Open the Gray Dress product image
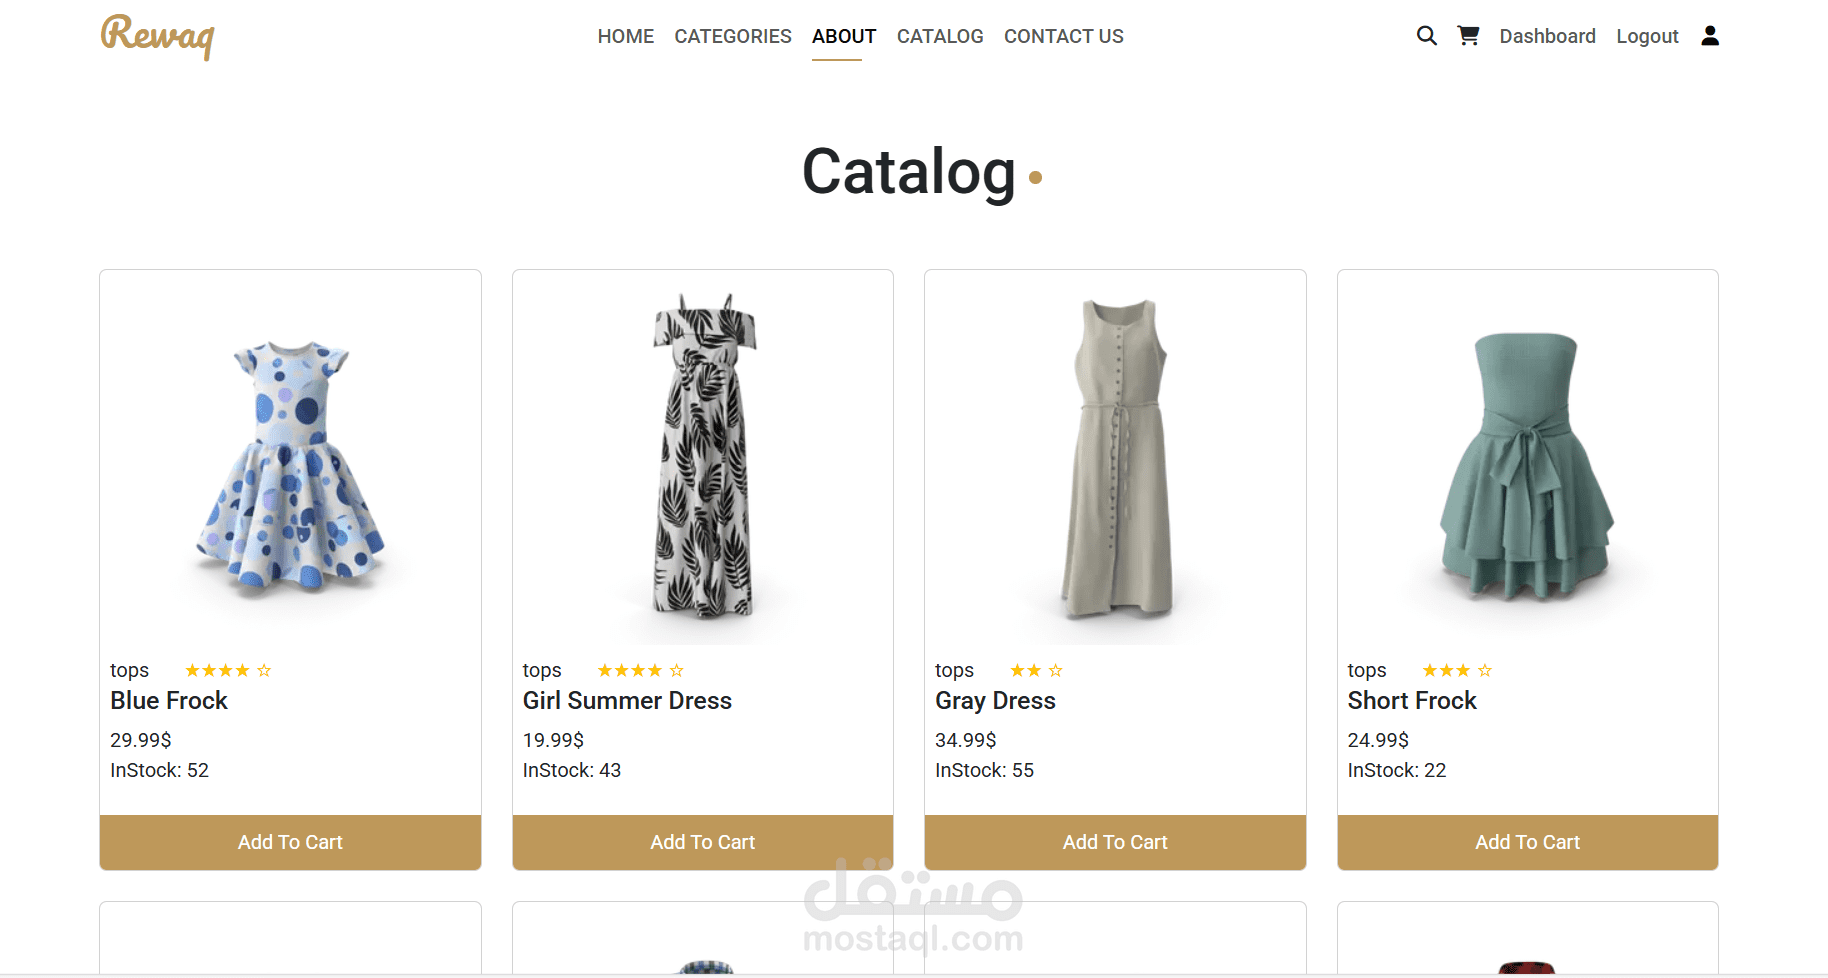Viewport: 1828px width, 978px height. tap(1115, 460)
